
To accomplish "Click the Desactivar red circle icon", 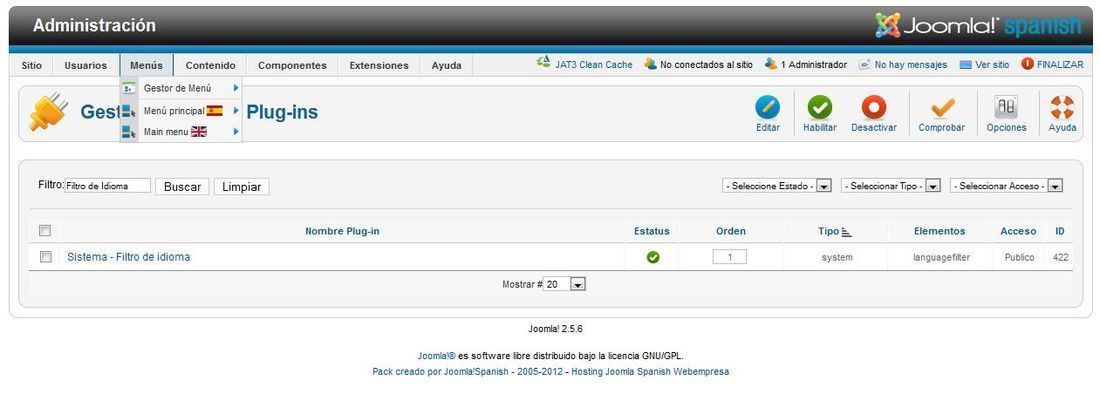I will pos(873,107).
